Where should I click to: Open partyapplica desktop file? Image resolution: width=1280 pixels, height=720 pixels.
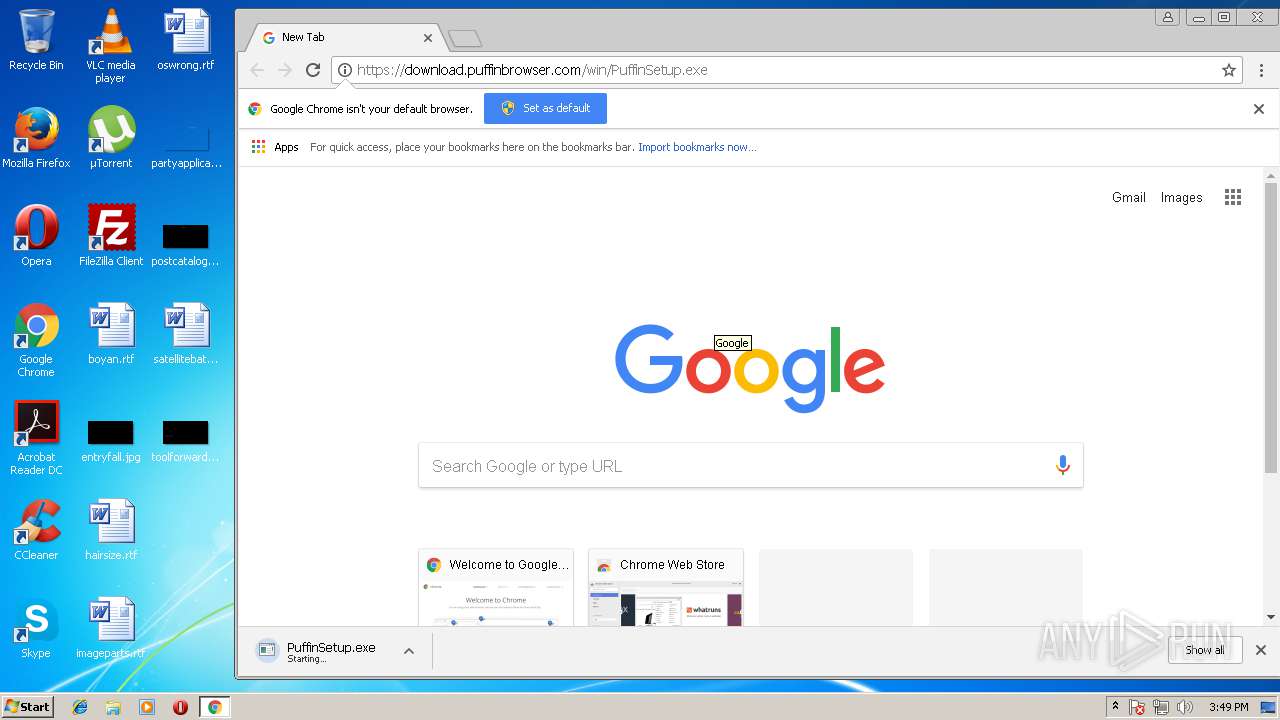186,146
